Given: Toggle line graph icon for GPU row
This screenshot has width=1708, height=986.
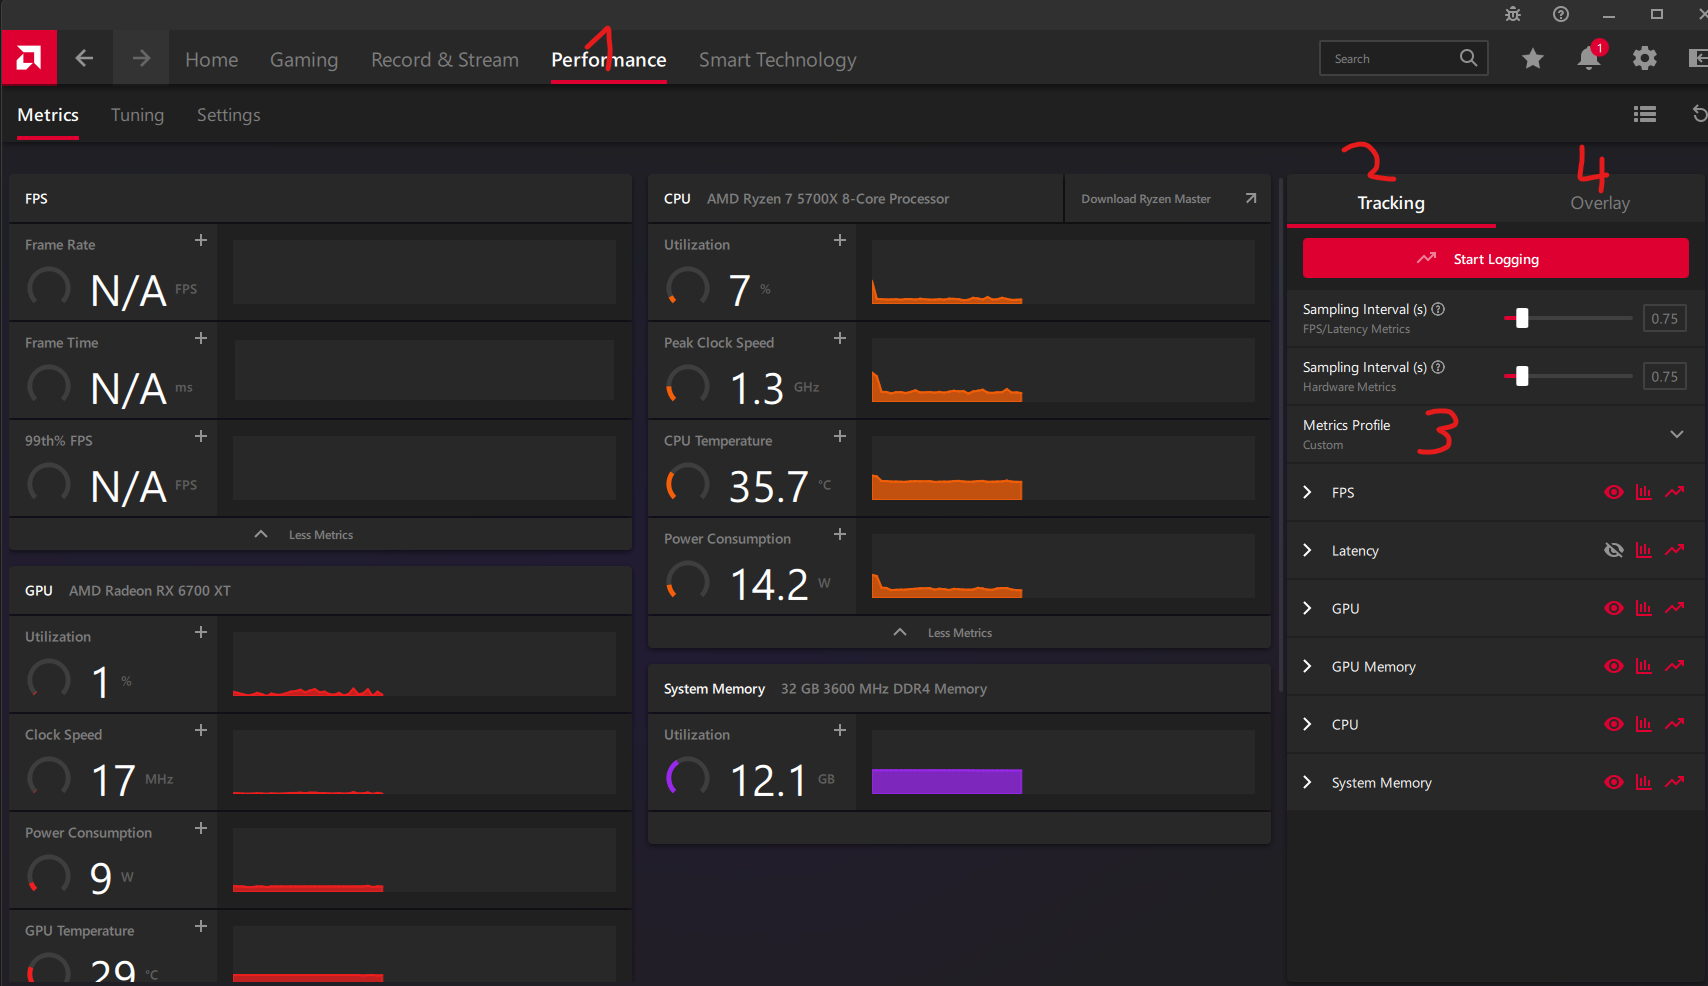Looking at the screenshot, I should 1675,608.
